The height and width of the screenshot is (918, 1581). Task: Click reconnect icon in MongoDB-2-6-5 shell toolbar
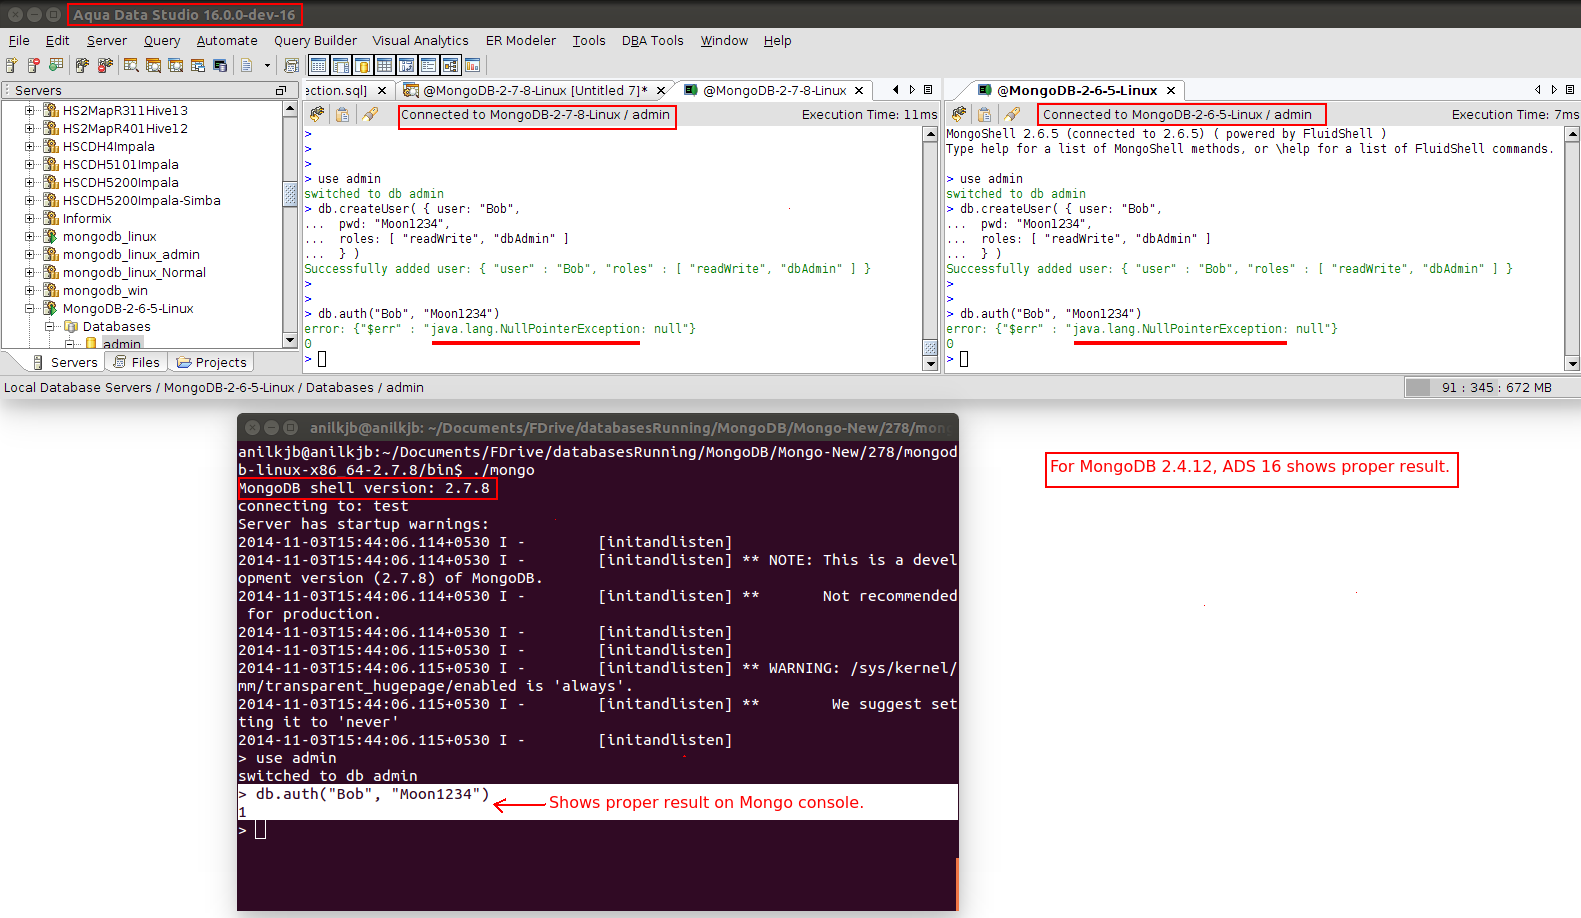pos(960,115)
